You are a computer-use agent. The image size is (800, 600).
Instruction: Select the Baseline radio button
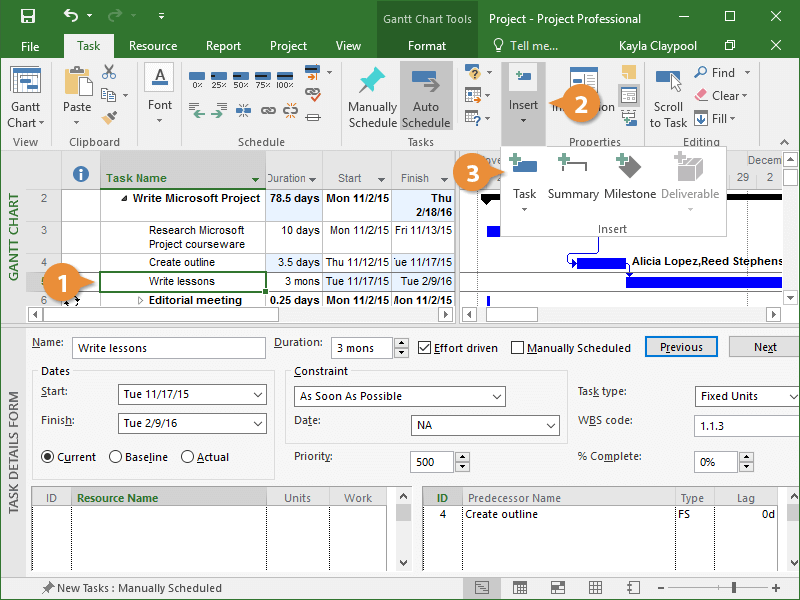117,457
